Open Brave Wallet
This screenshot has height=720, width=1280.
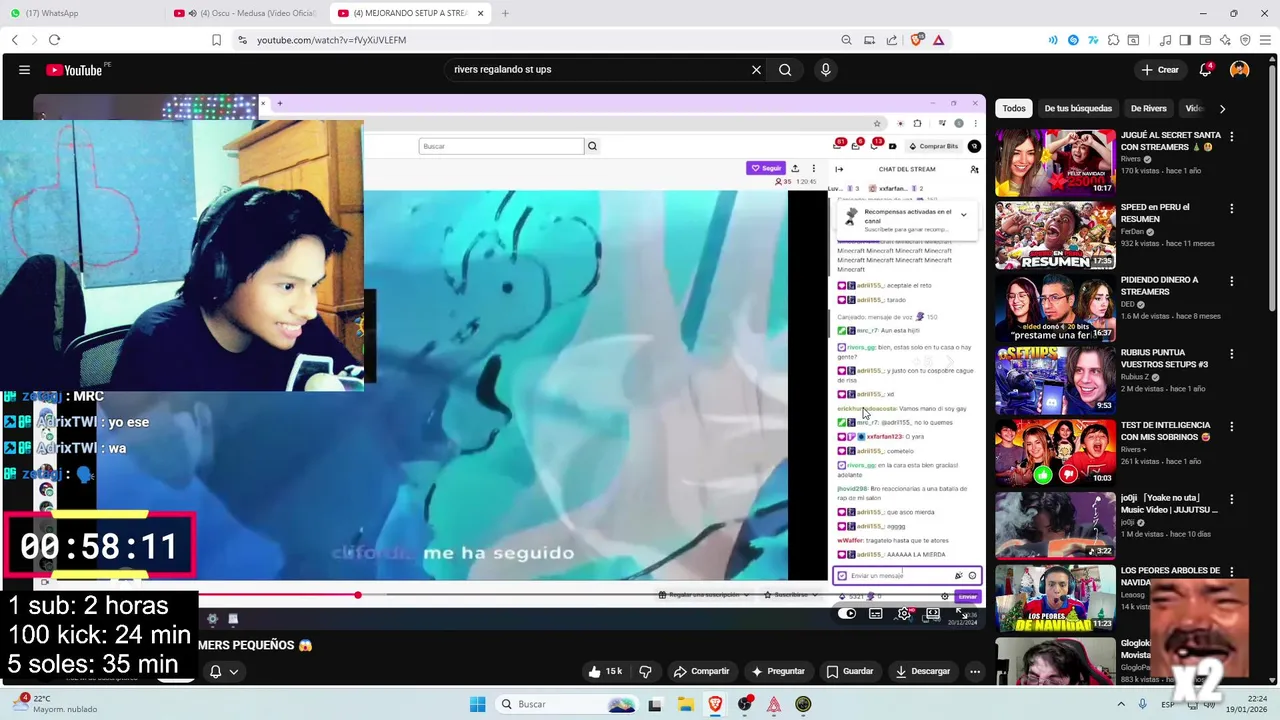(x=1205, y=40)
